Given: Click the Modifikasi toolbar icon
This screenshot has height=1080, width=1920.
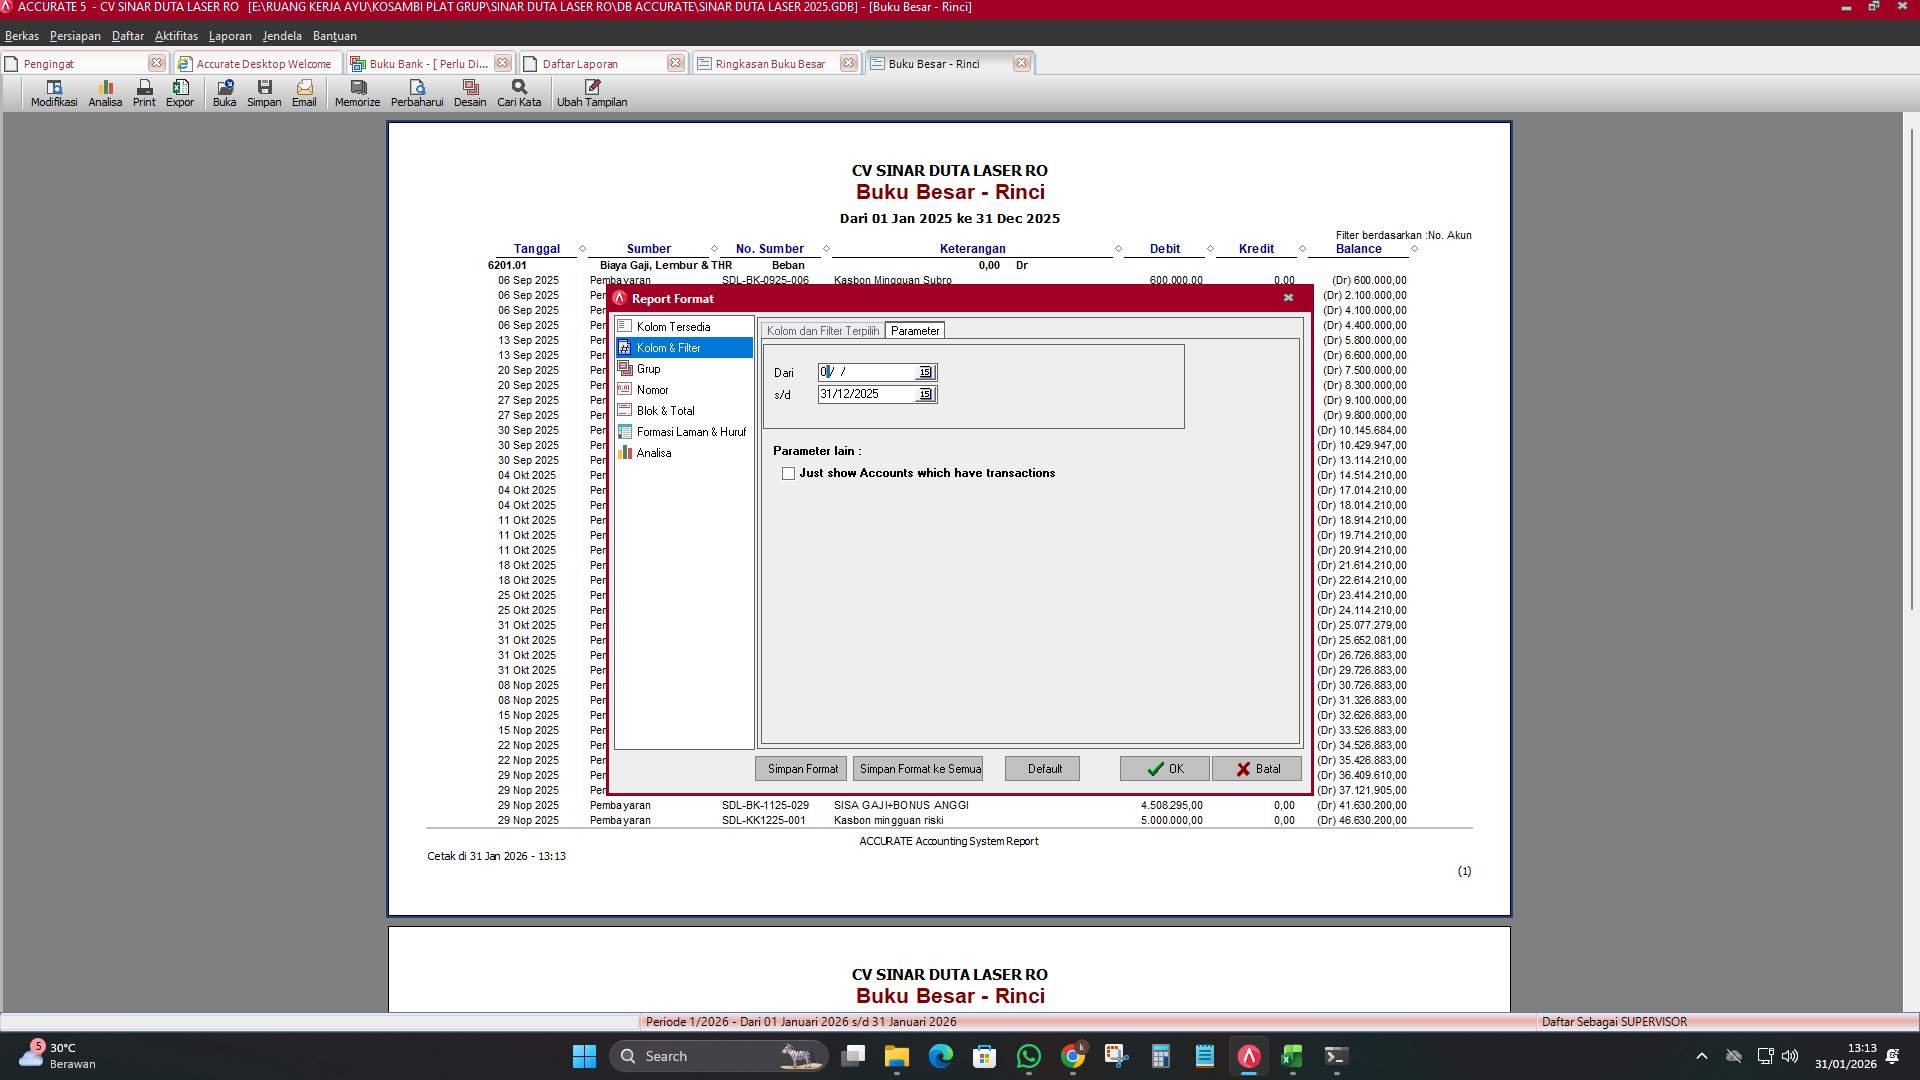Looking at the screenshot, I should (53, 93).
